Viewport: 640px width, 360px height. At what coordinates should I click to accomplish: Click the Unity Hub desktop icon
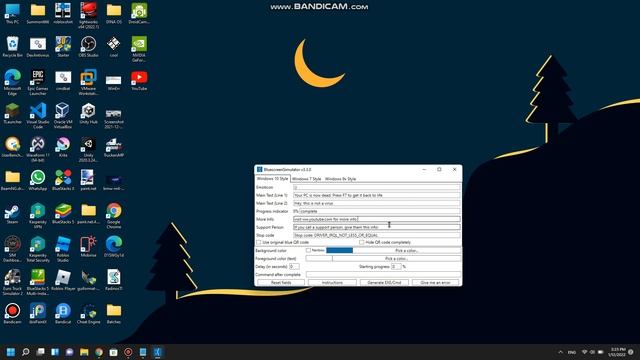(89, 114)
